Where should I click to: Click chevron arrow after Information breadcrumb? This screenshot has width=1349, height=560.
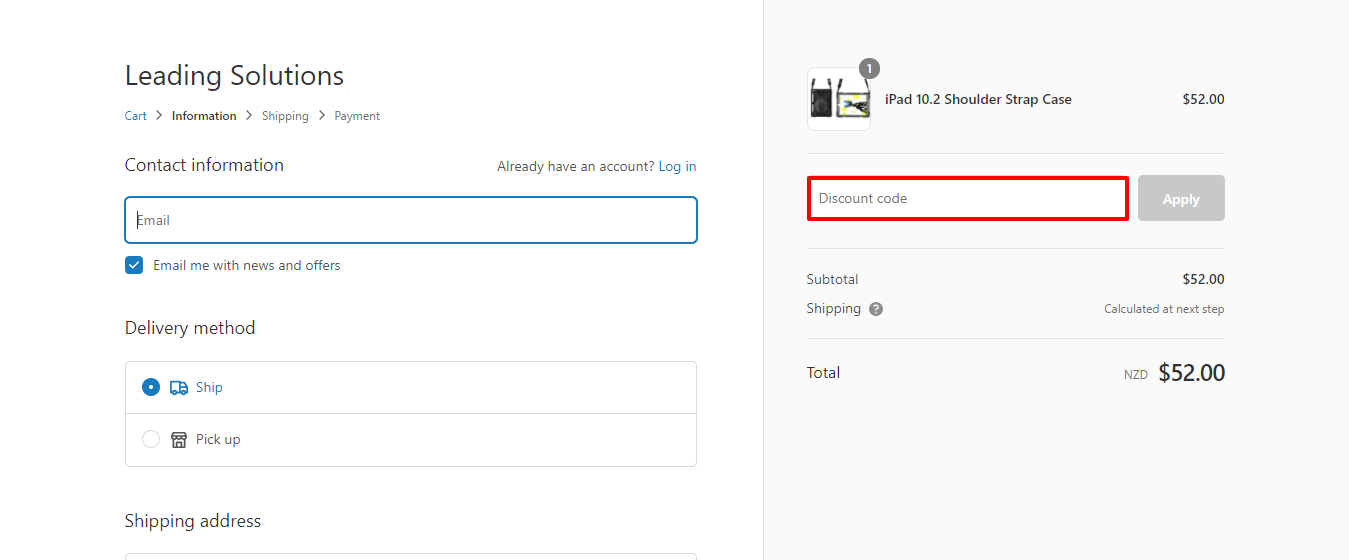(x=249, y=116)
